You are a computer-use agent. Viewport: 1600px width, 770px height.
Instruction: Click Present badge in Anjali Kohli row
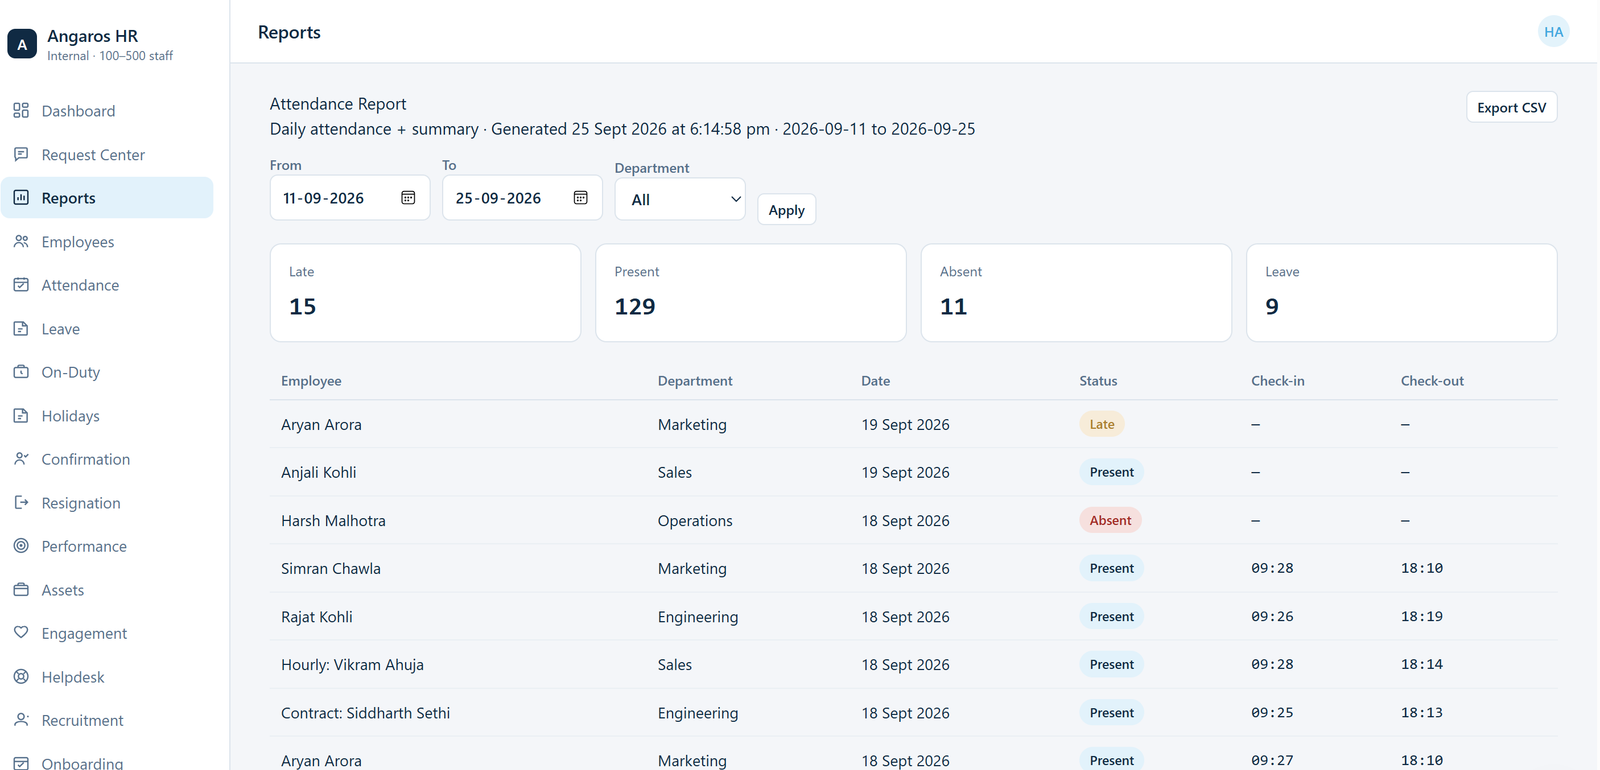tap(1111, 472)
